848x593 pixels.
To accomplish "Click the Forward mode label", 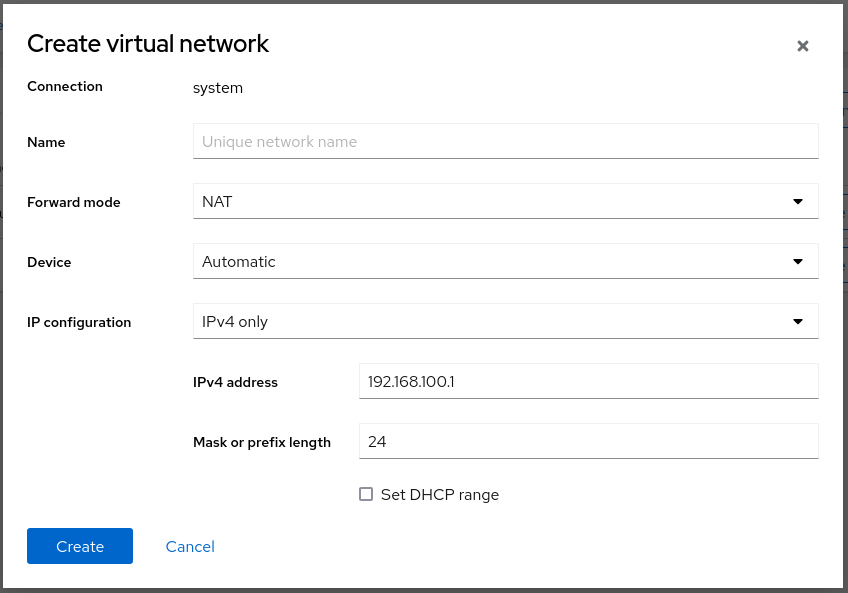I will pyautogui.click(x=73, y=202).
